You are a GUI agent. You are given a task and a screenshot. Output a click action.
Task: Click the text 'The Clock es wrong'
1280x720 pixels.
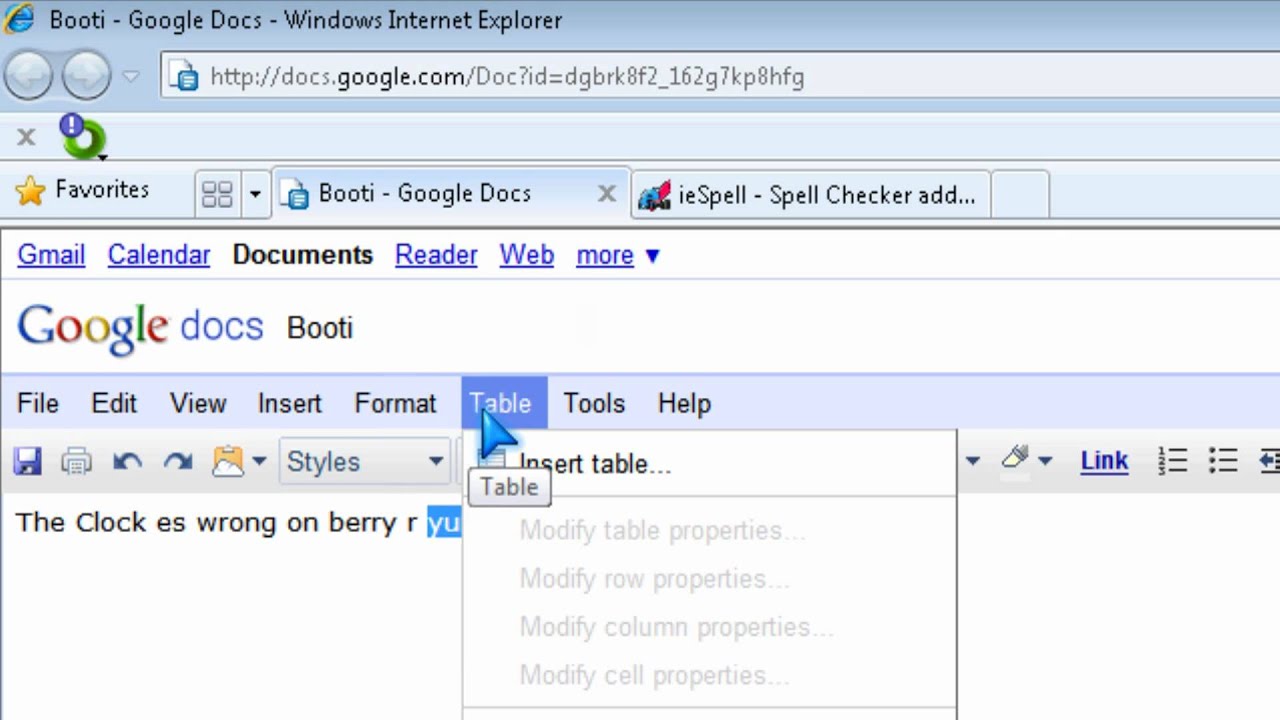(147, 522)
